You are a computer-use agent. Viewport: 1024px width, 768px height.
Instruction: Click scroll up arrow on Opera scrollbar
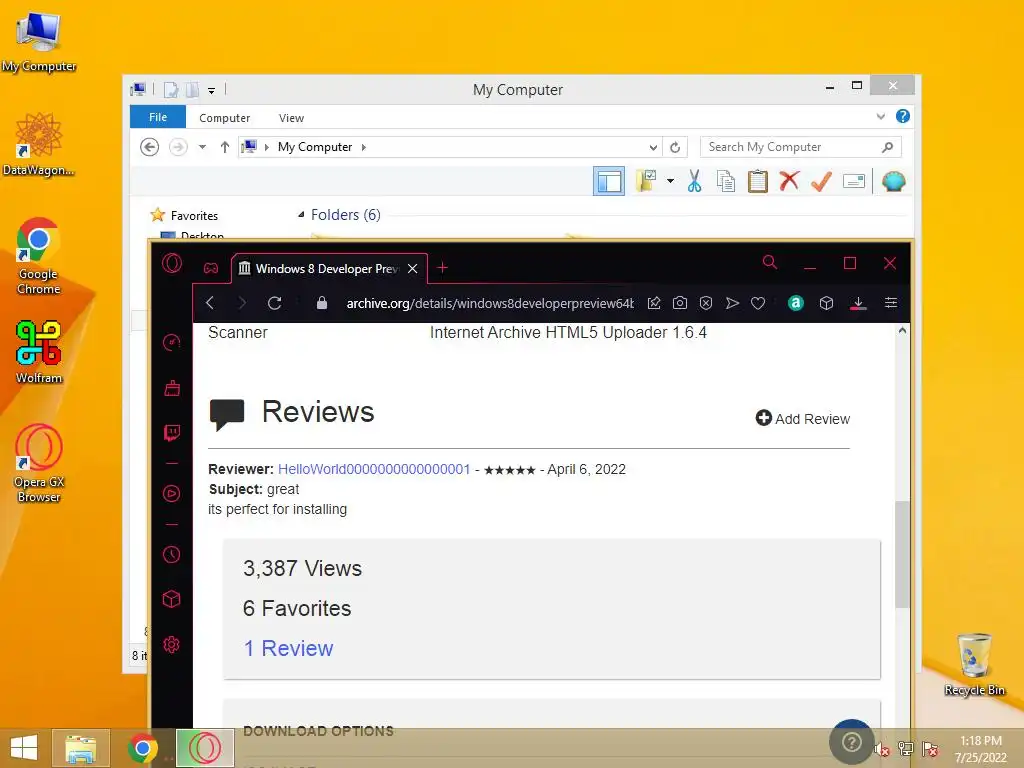click(x=902, y=330)
